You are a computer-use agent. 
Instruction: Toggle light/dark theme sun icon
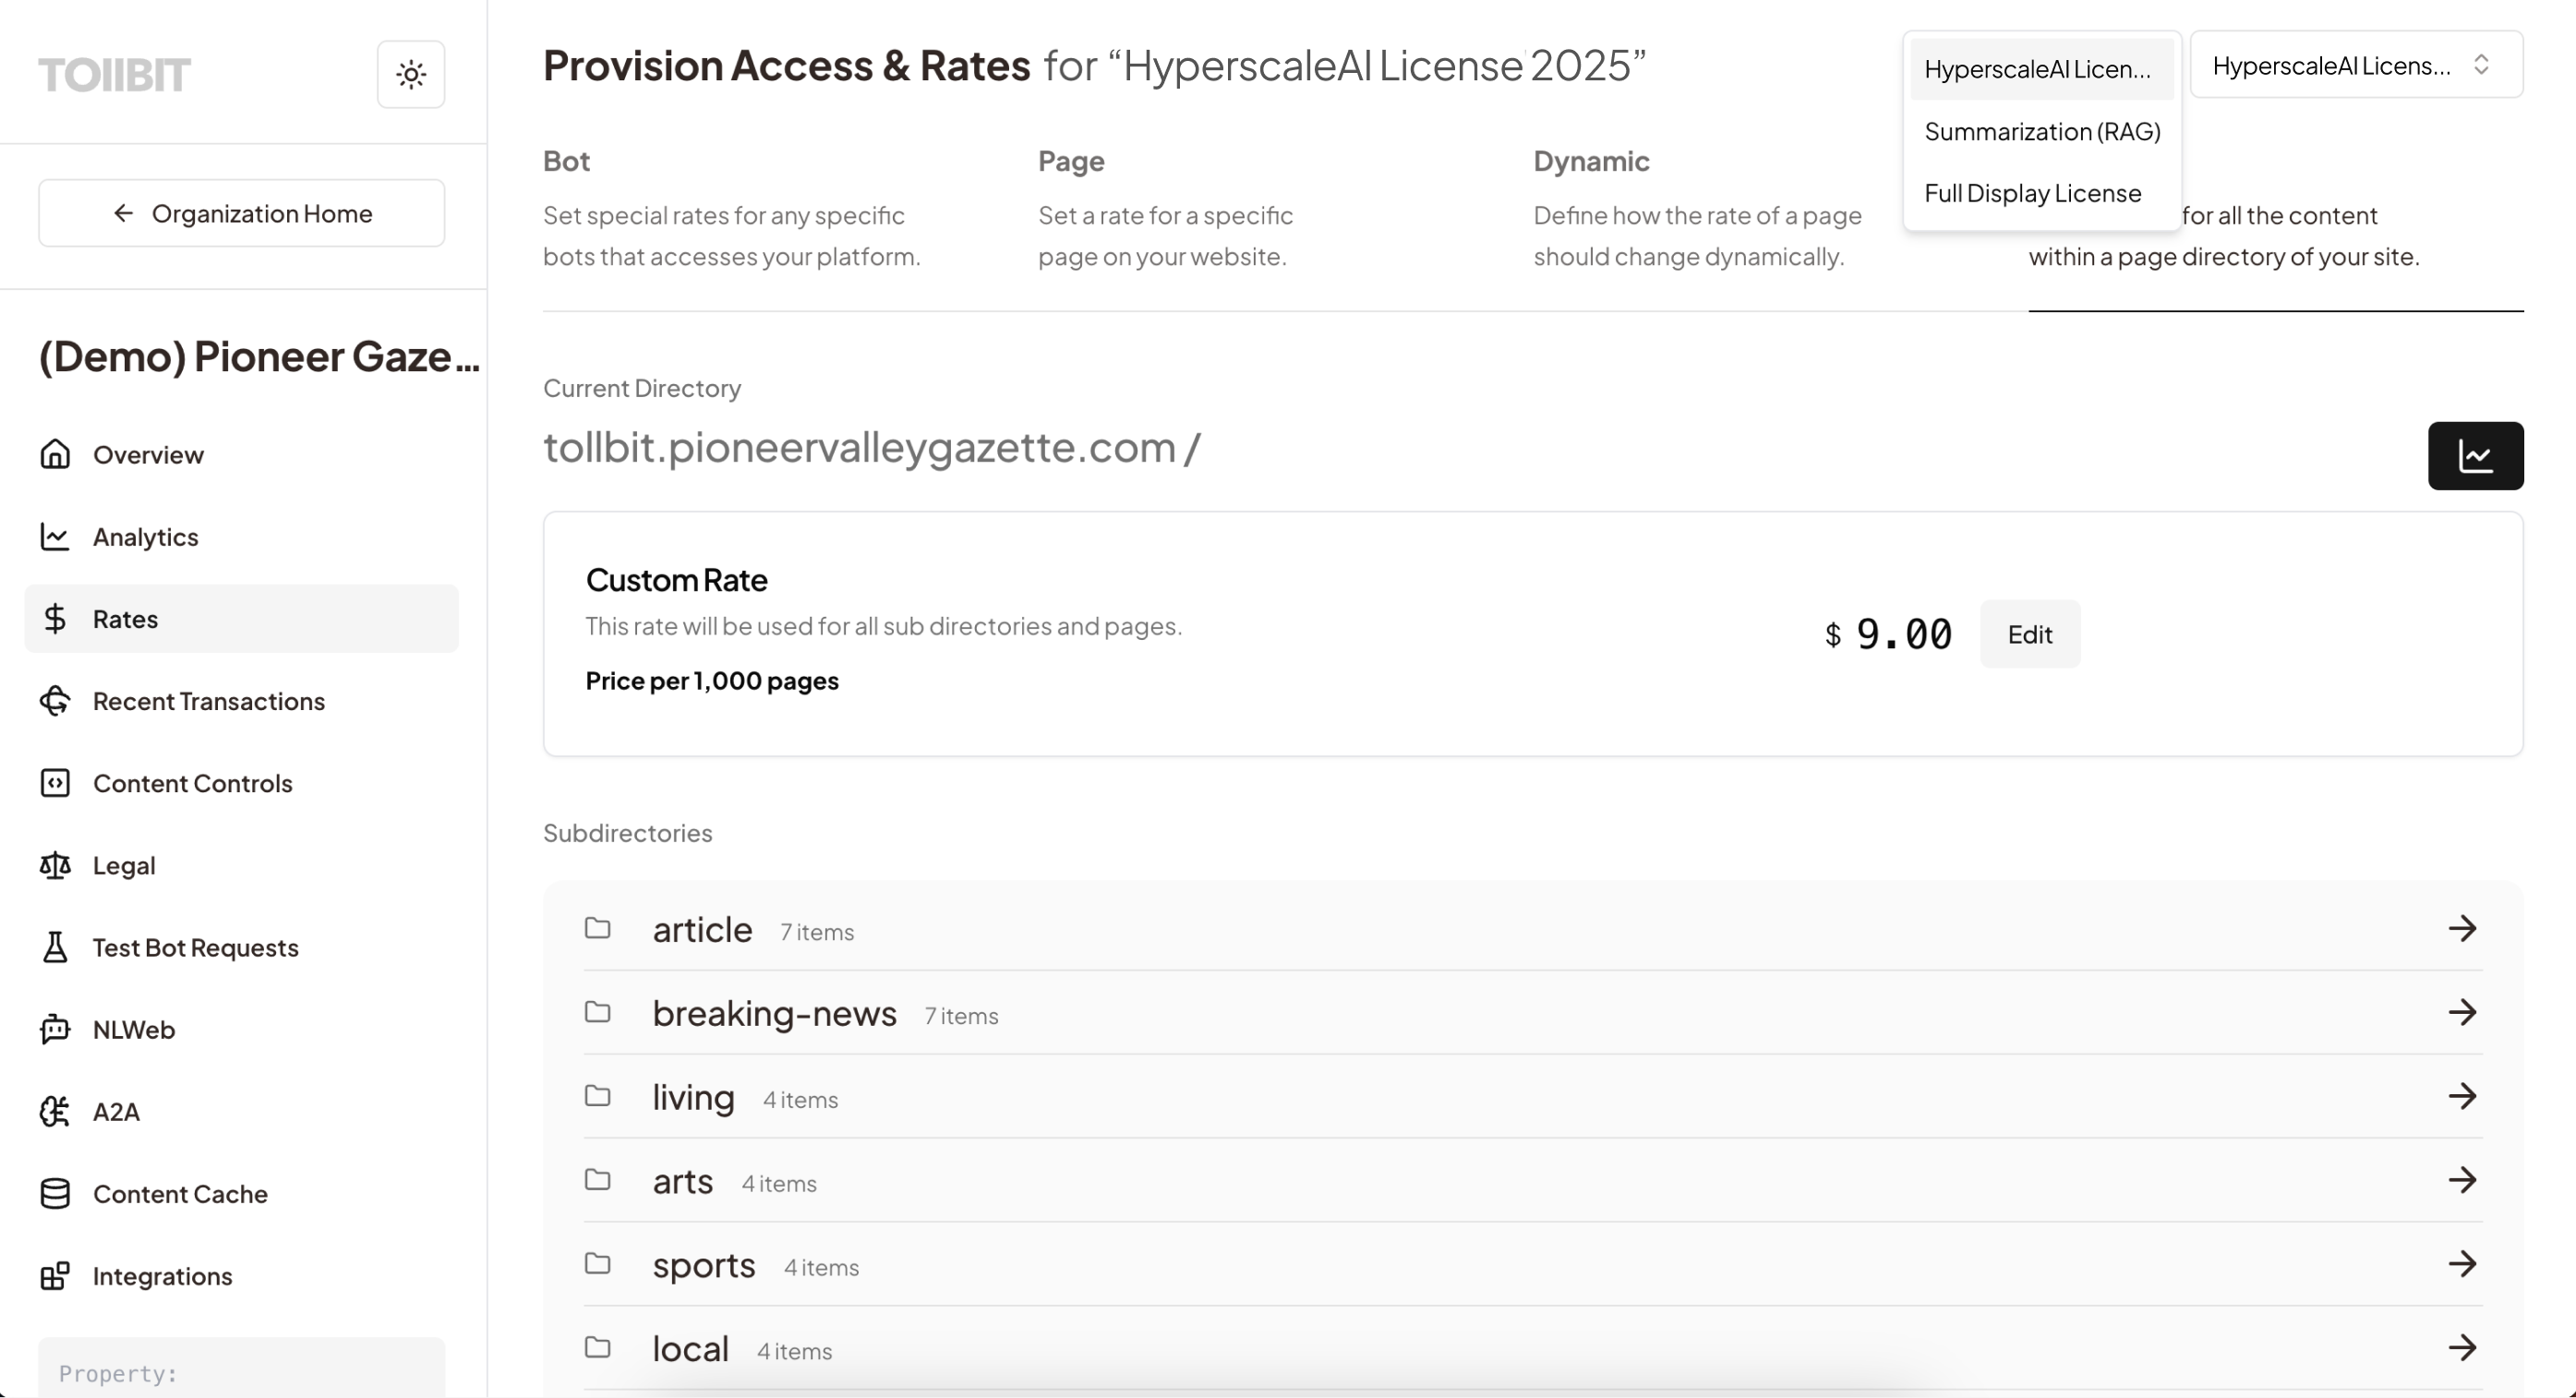(410, 74)
